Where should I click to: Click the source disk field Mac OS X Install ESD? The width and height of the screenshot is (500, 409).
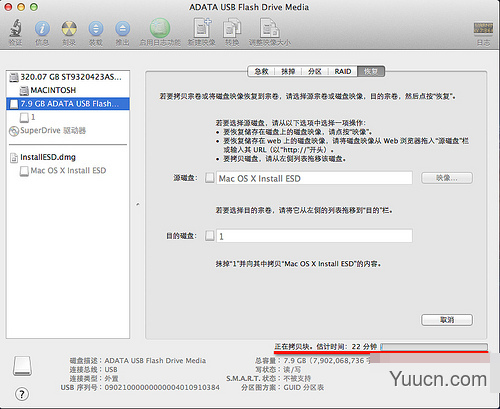314,178
